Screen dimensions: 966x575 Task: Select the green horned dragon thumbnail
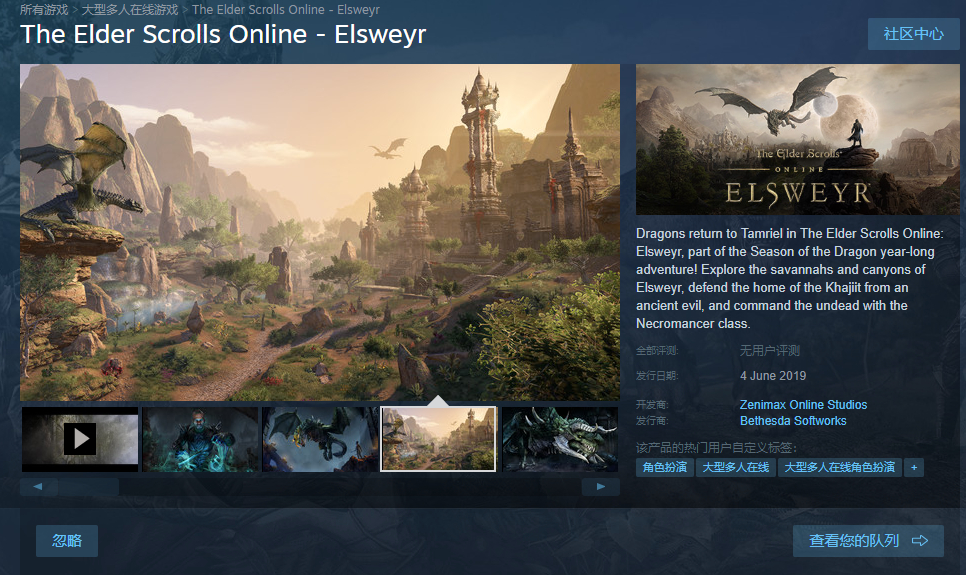(560, 439)
